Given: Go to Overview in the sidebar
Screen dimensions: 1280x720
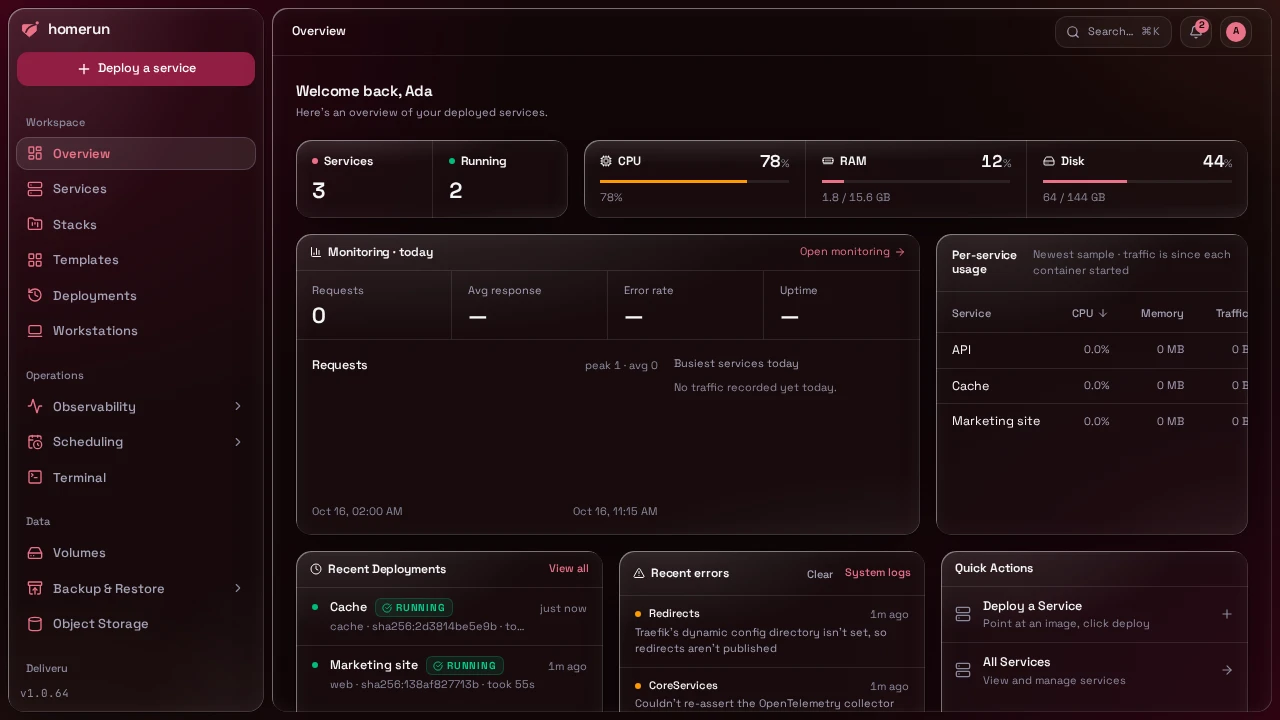Looking at the screenshot, I should coord(136,153).
